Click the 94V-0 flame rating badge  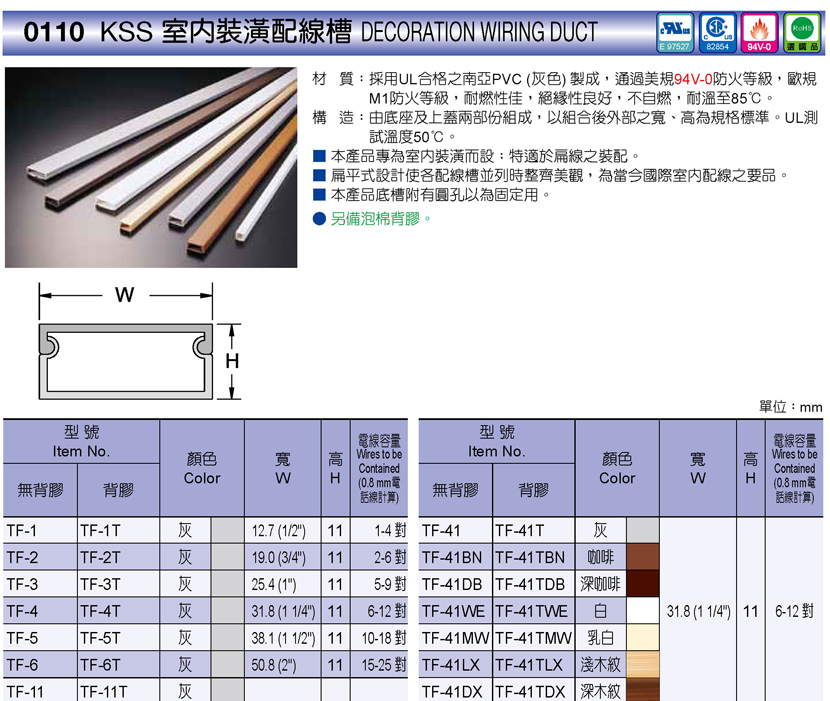759,33
